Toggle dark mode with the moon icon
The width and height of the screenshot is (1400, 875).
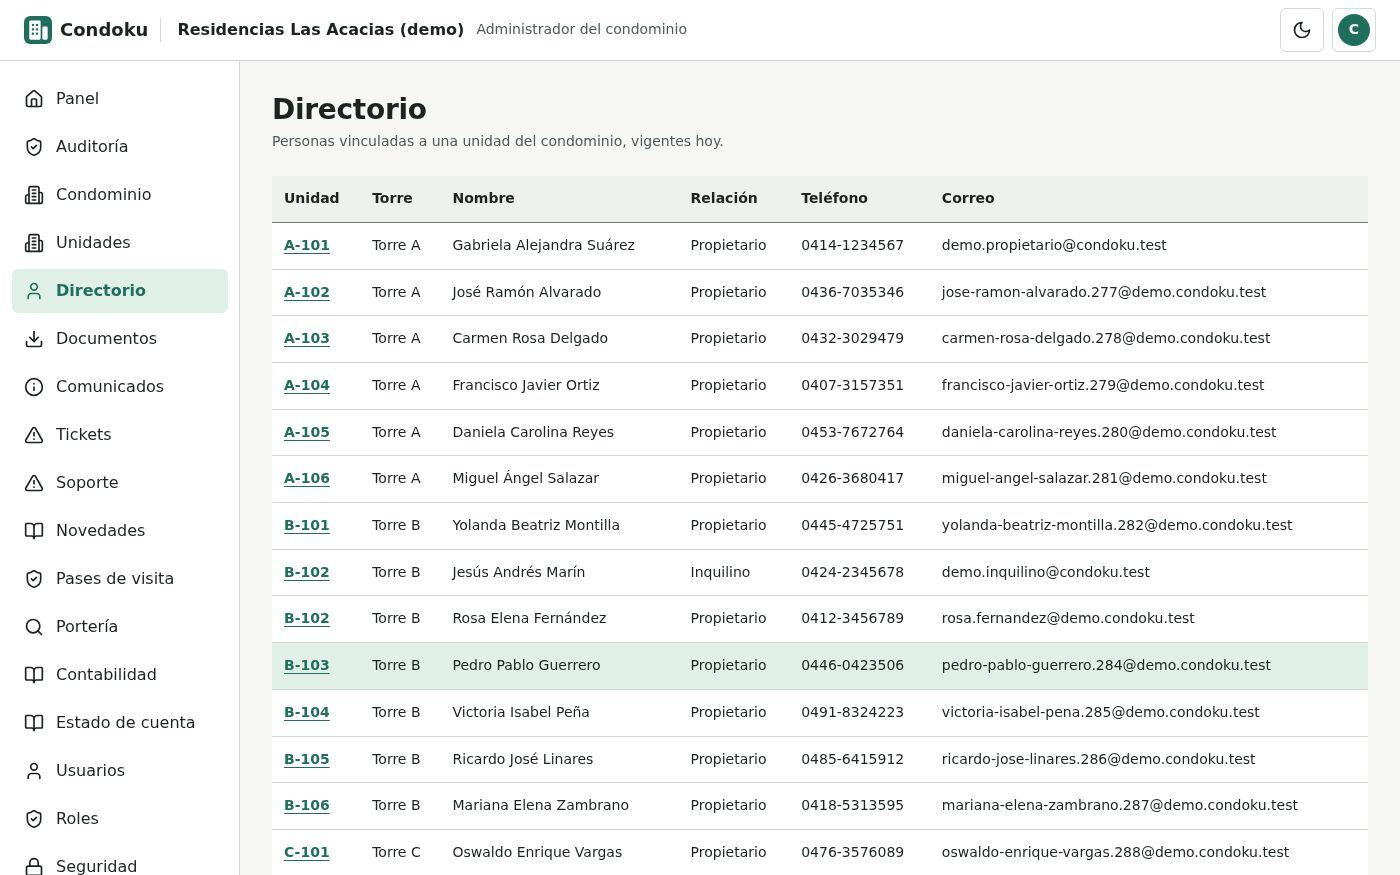point(1302,30)
